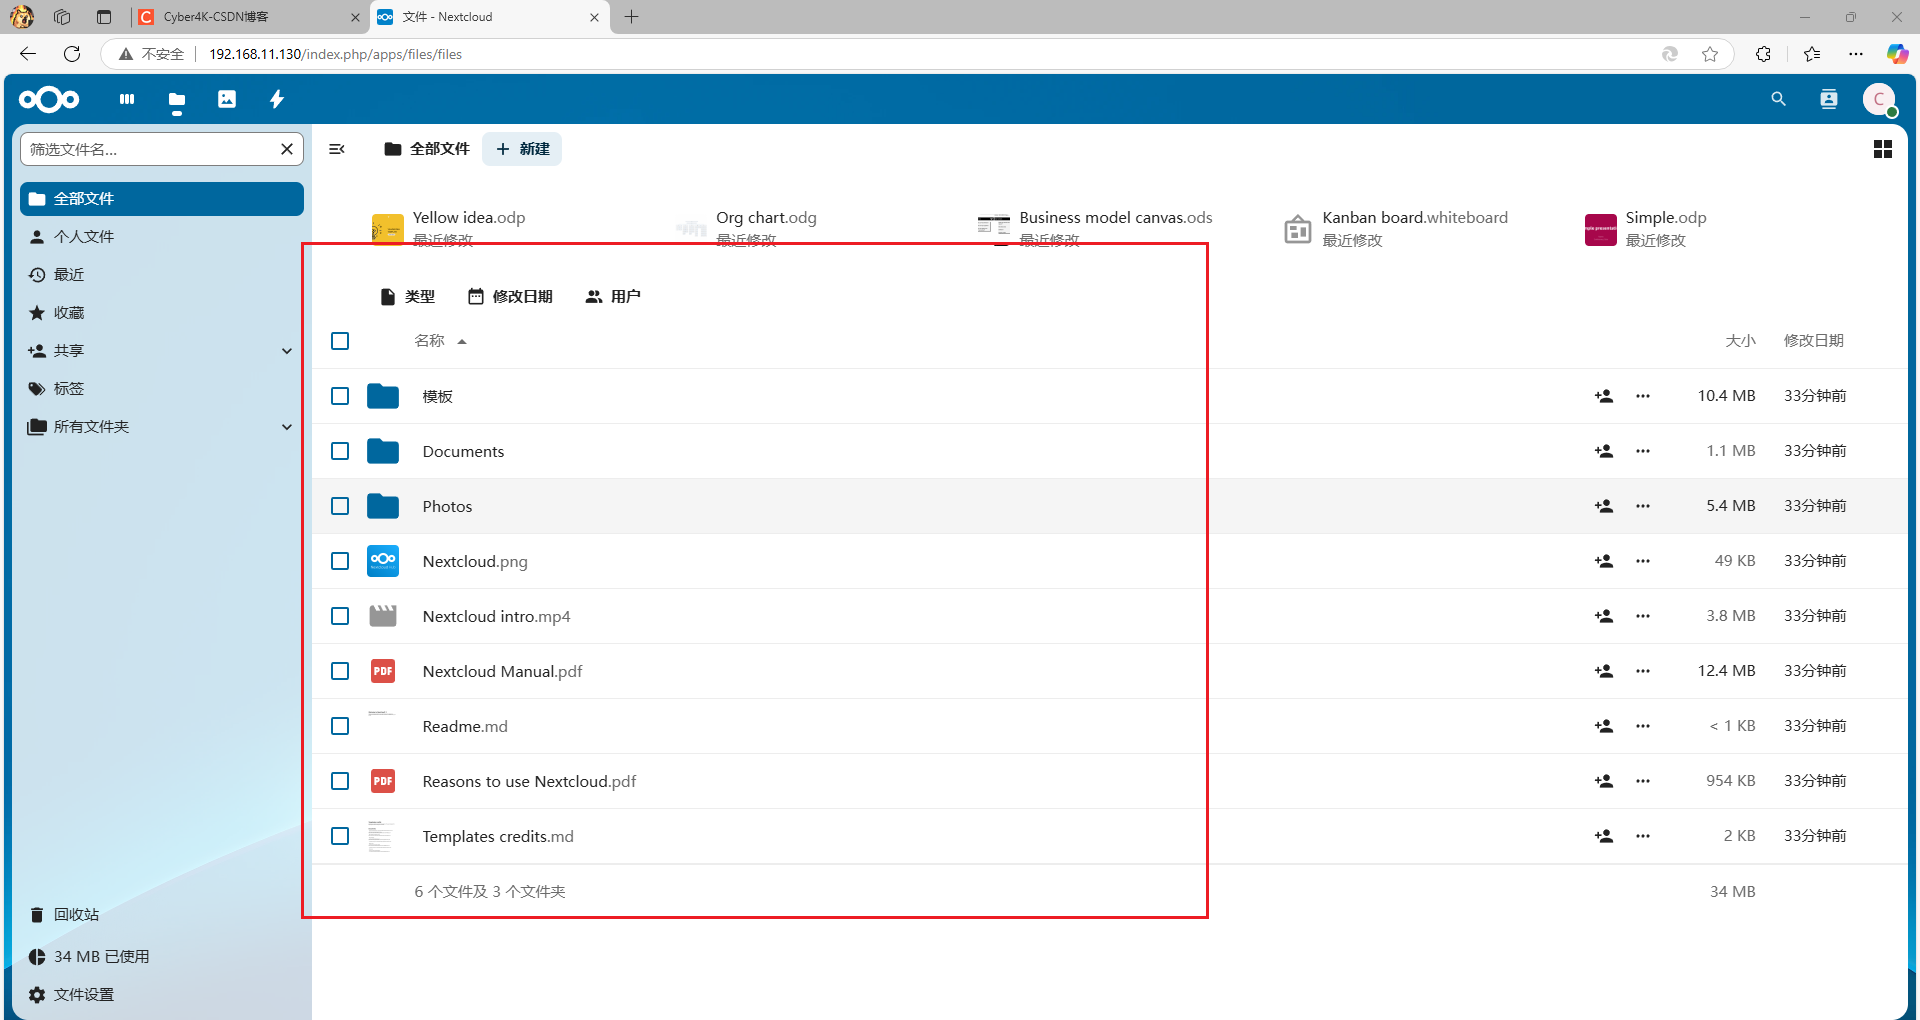Select 全部文件 in the sidebar

point(162,199)
